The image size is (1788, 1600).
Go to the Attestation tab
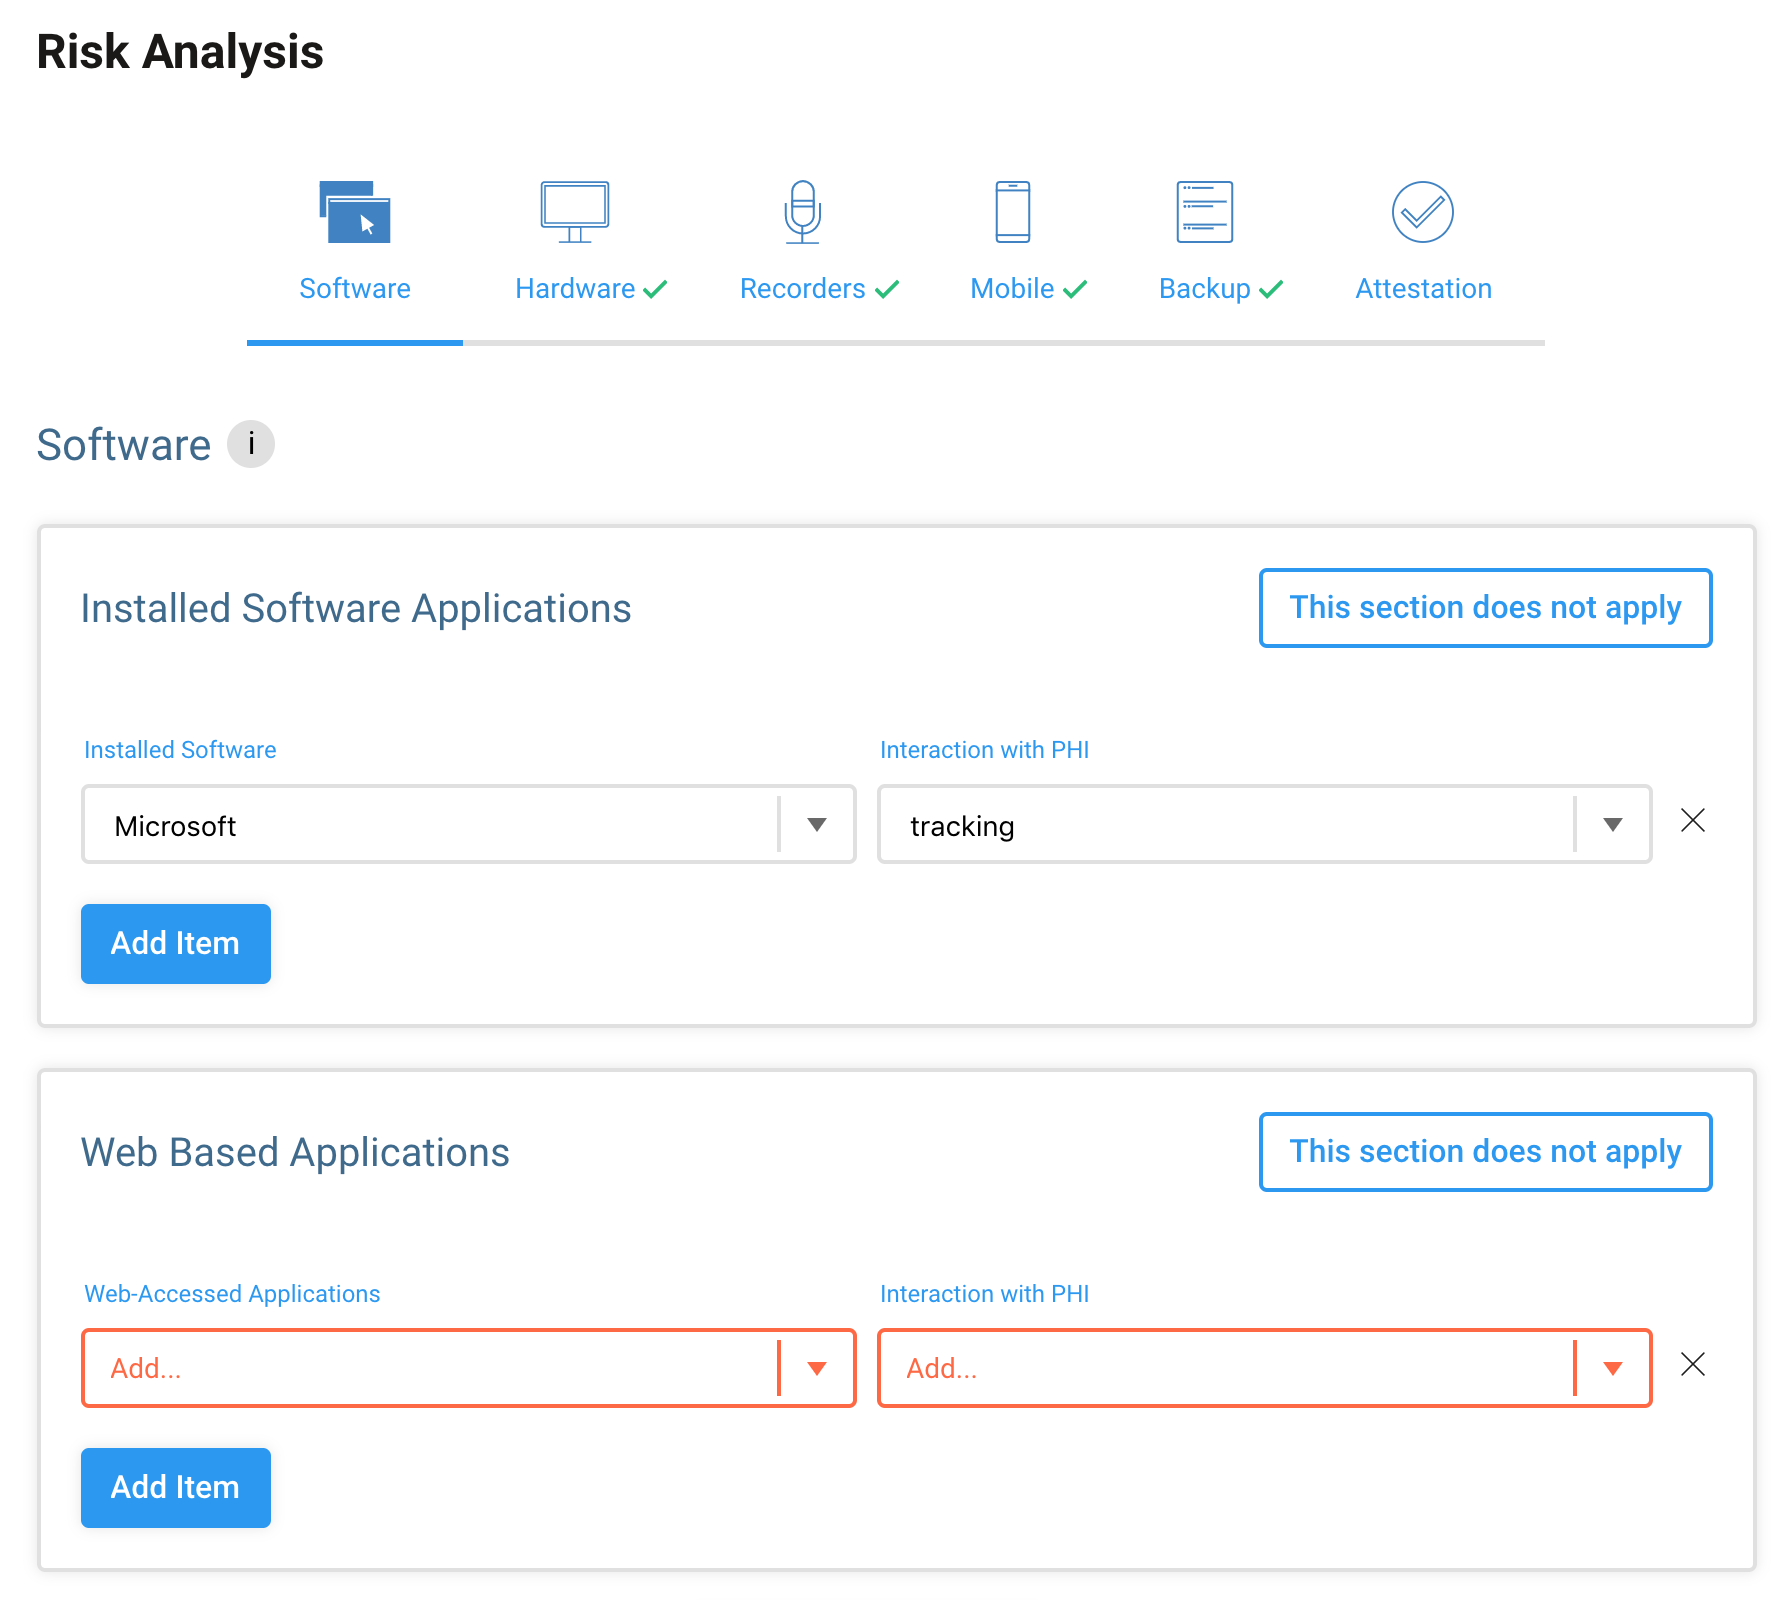(1423, 289)
